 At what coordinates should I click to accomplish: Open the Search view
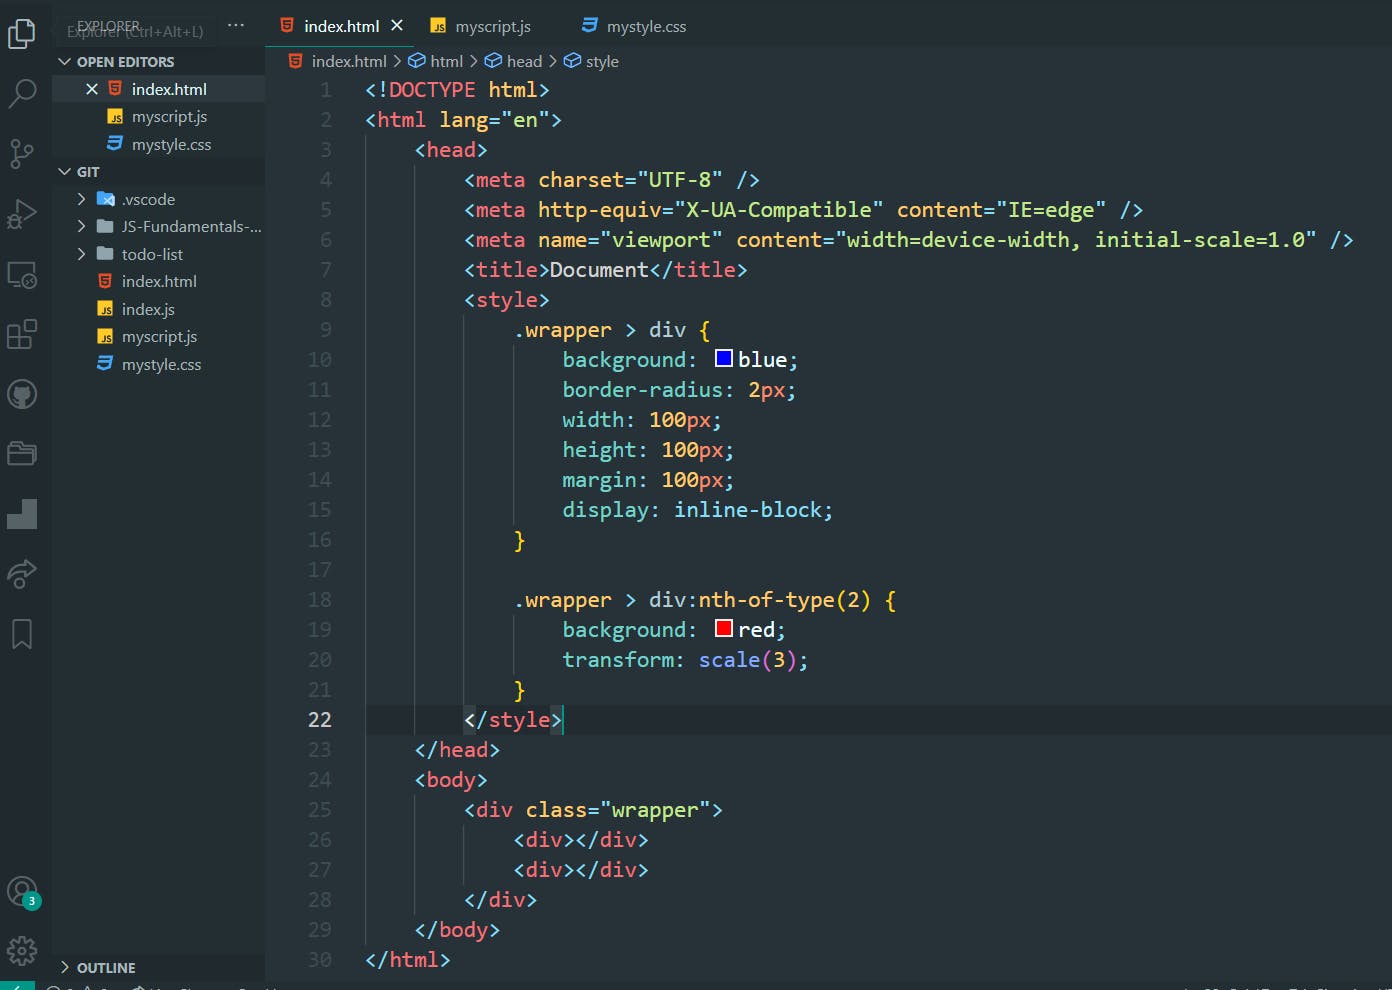(x=22, y=93)
